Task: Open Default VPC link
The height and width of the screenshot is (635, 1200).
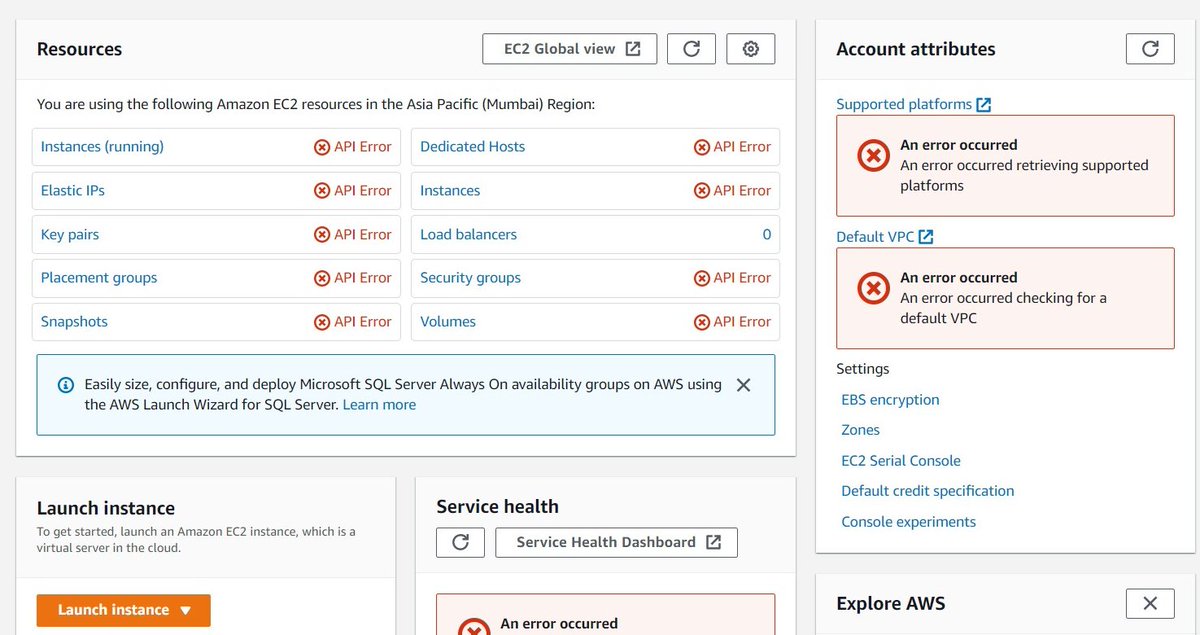Action: [x=884, y=237]
